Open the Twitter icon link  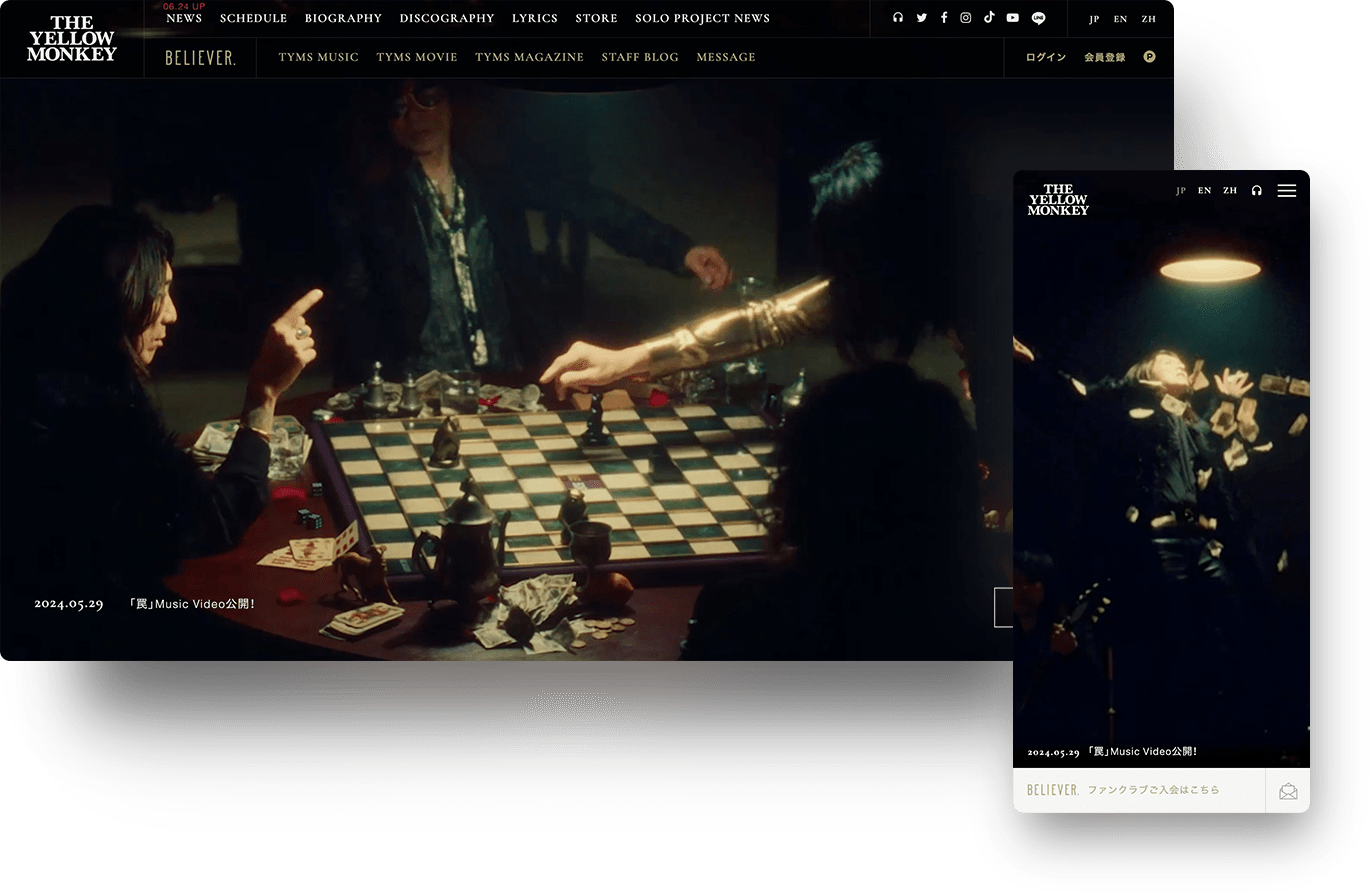pyautogui.click(x=921, y=18)
